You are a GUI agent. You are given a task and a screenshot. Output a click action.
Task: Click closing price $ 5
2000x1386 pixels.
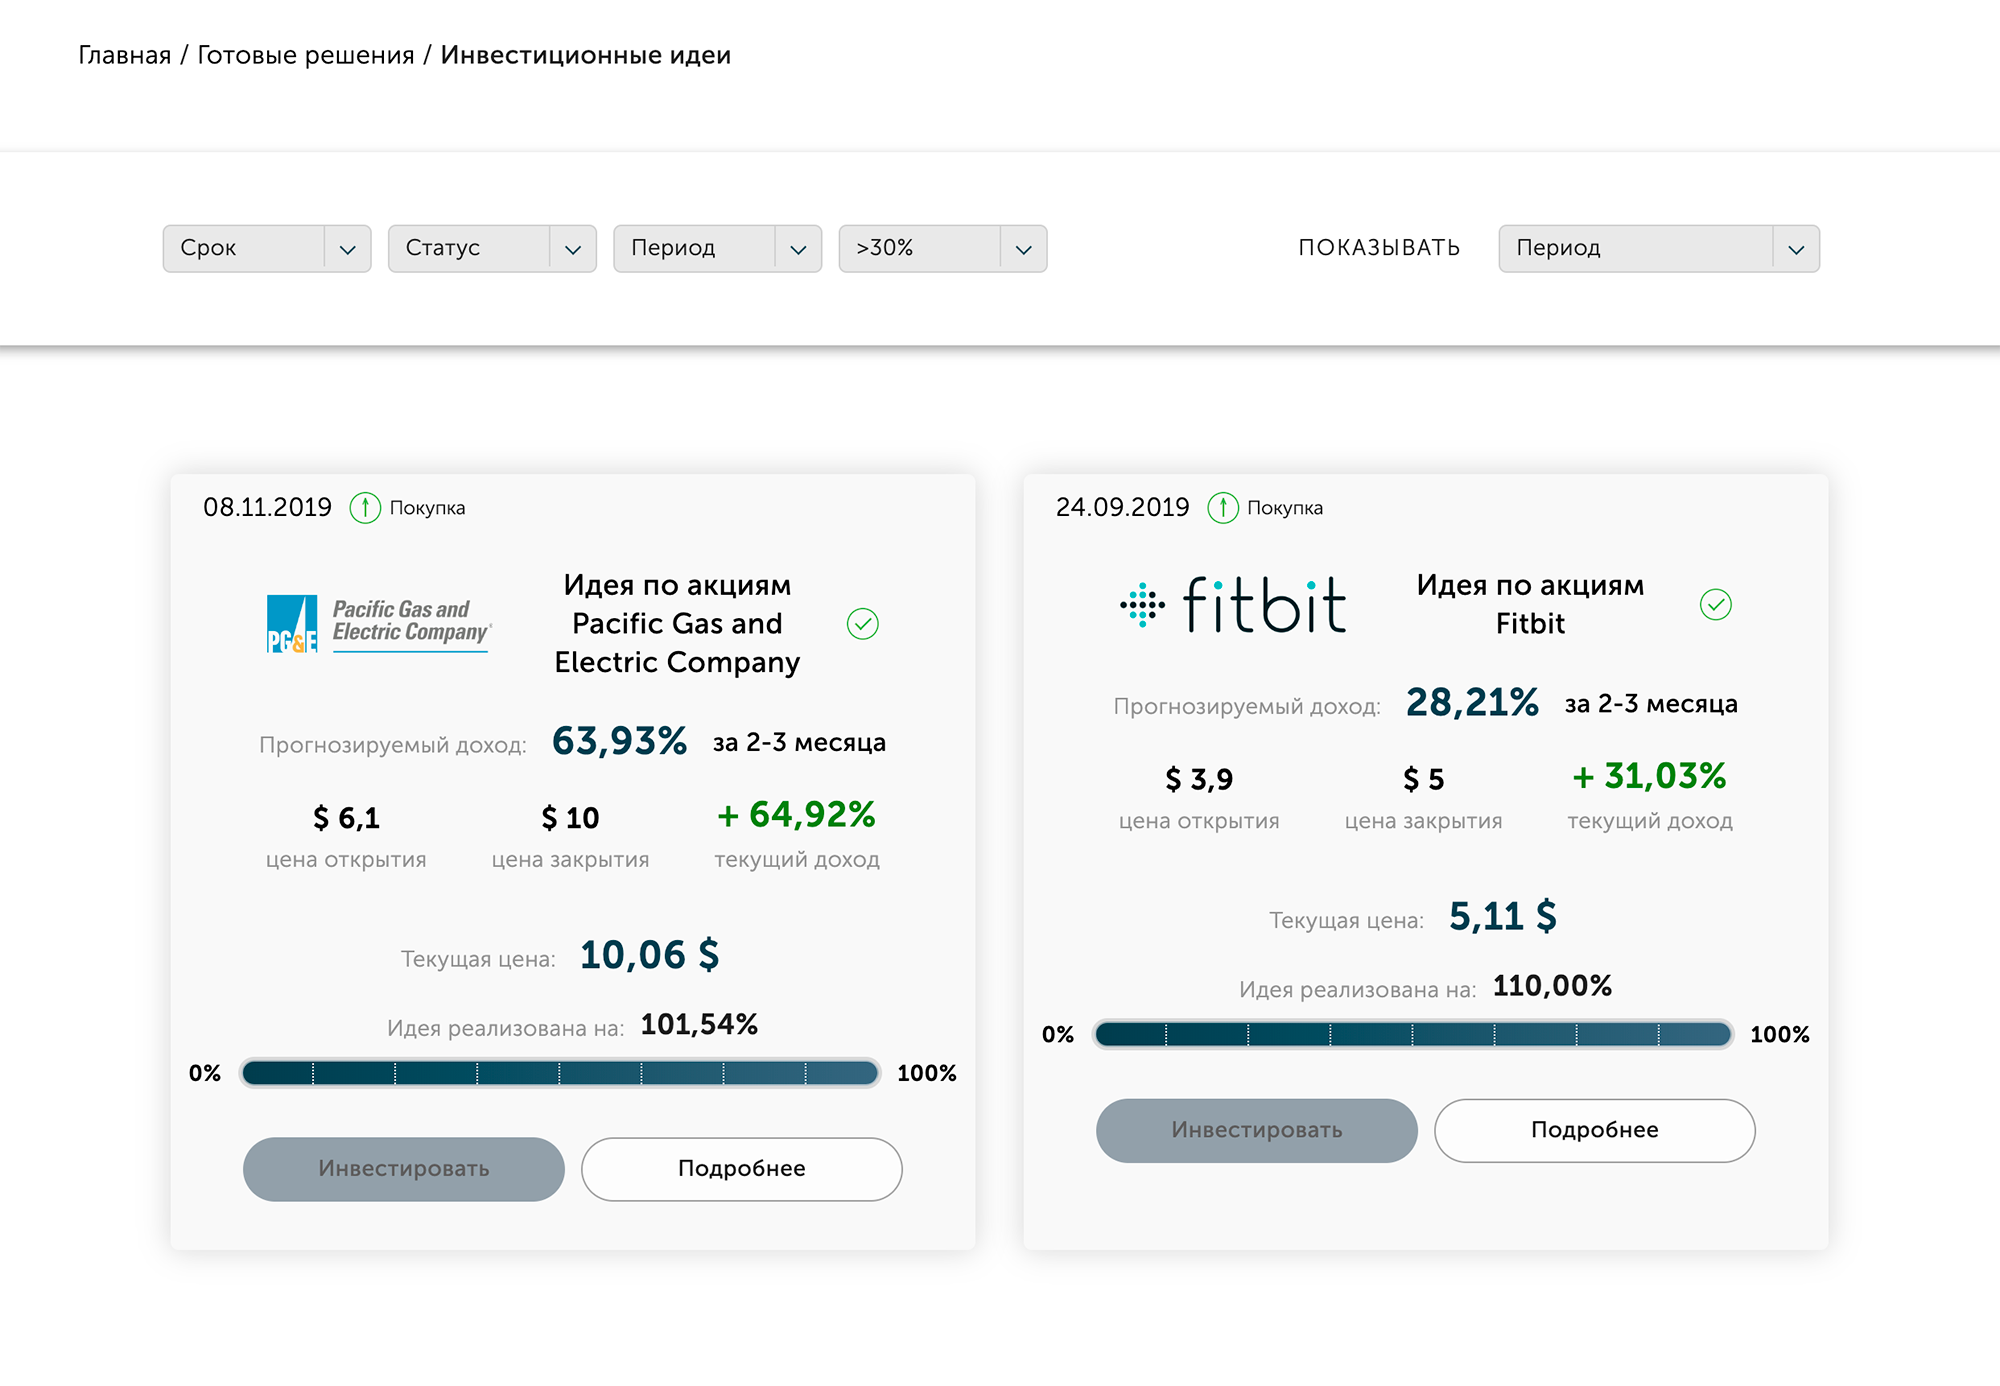coord(1423,779)
